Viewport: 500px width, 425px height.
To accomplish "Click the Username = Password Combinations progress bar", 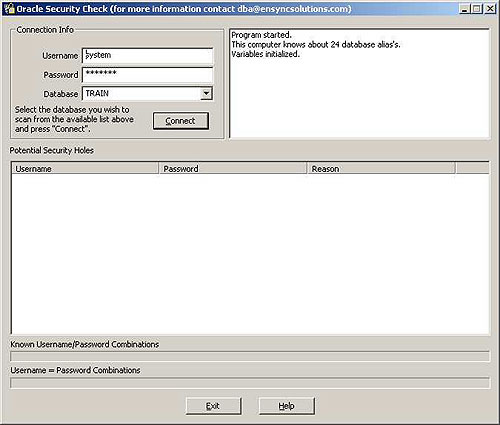I will 250,383.
